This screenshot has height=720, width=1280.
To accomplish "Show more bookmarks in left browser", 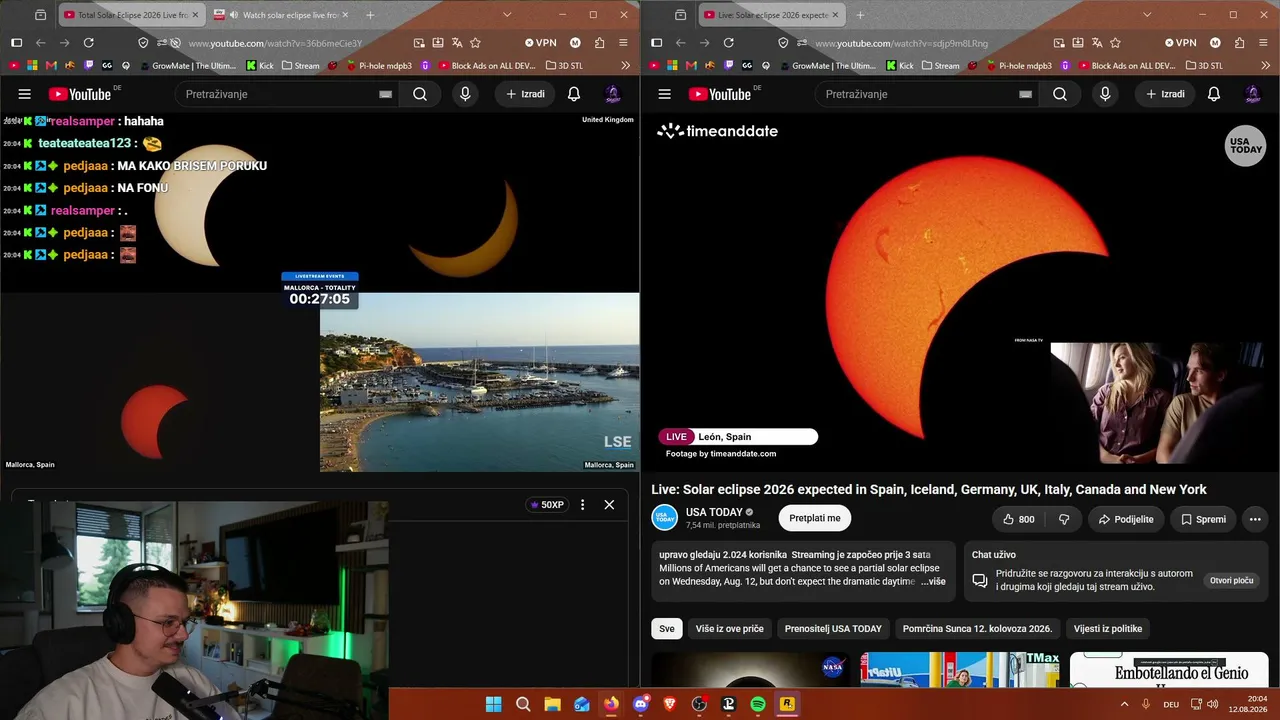I will [x=625, y=65].
